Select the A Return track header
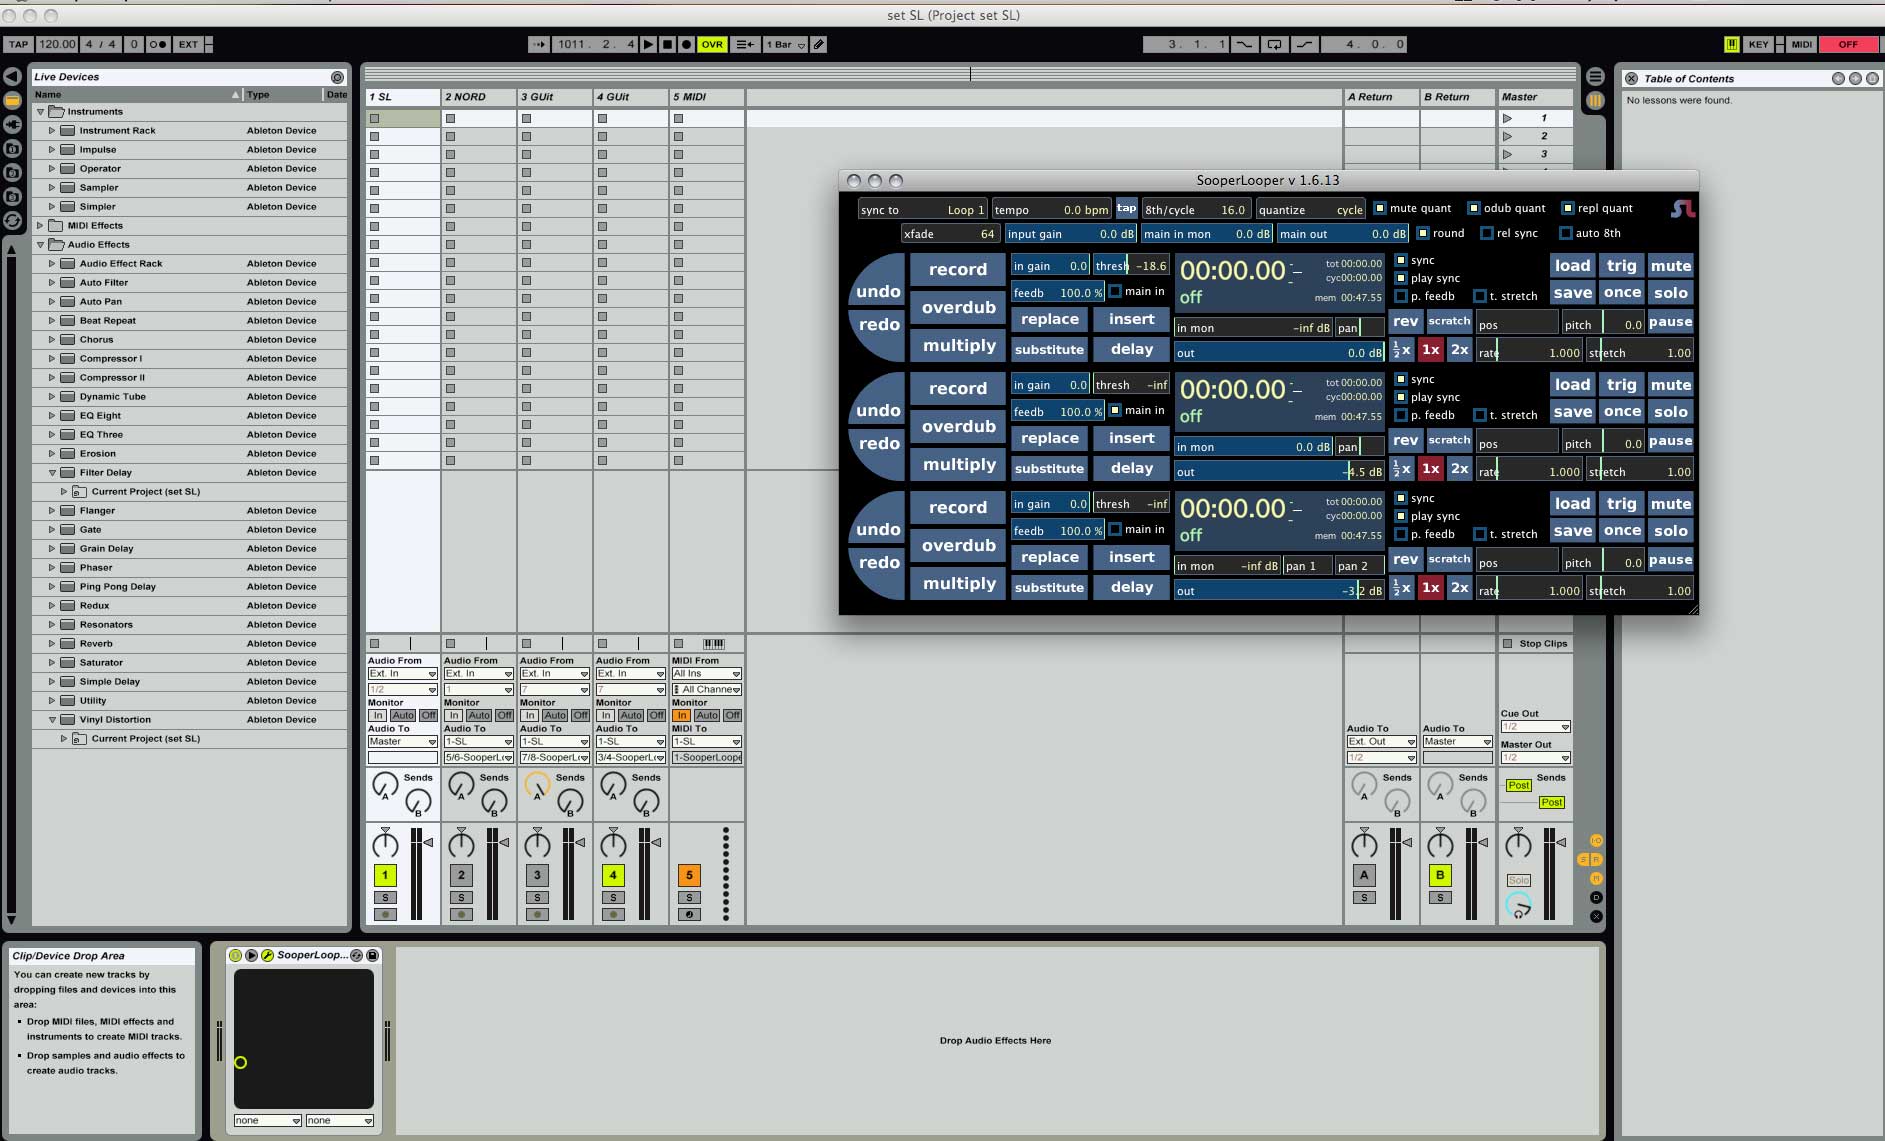Image resolution: width=1885 pixels, height=1141 pixels. [x=1381, y=97]
